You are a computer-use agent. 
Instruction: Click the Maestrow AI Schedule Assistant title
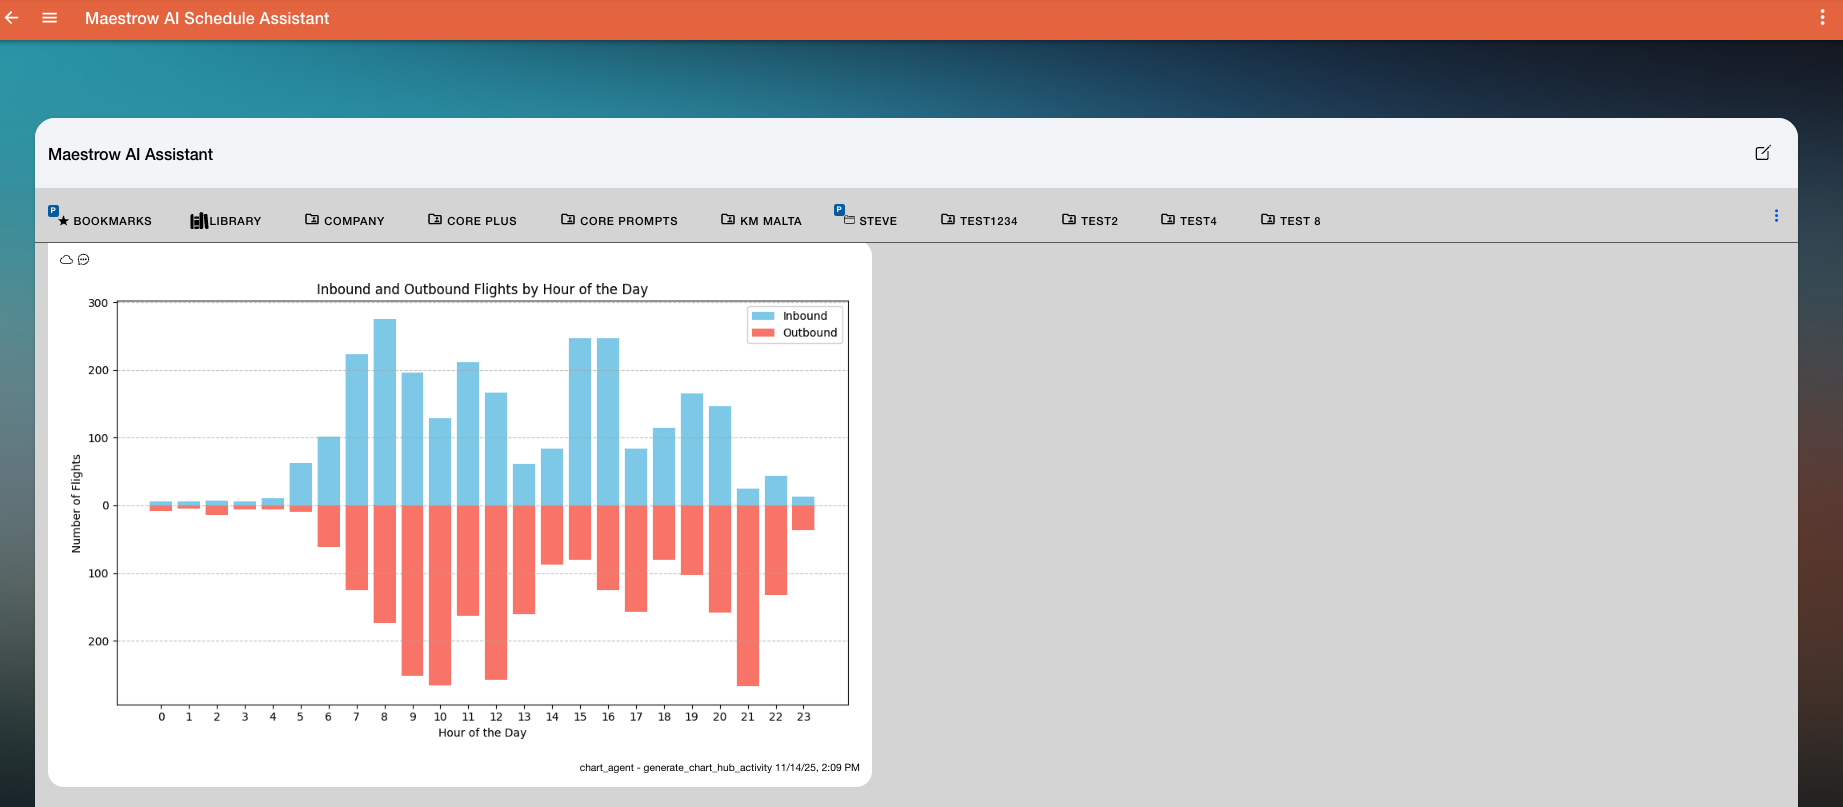[x=207, y=18]
